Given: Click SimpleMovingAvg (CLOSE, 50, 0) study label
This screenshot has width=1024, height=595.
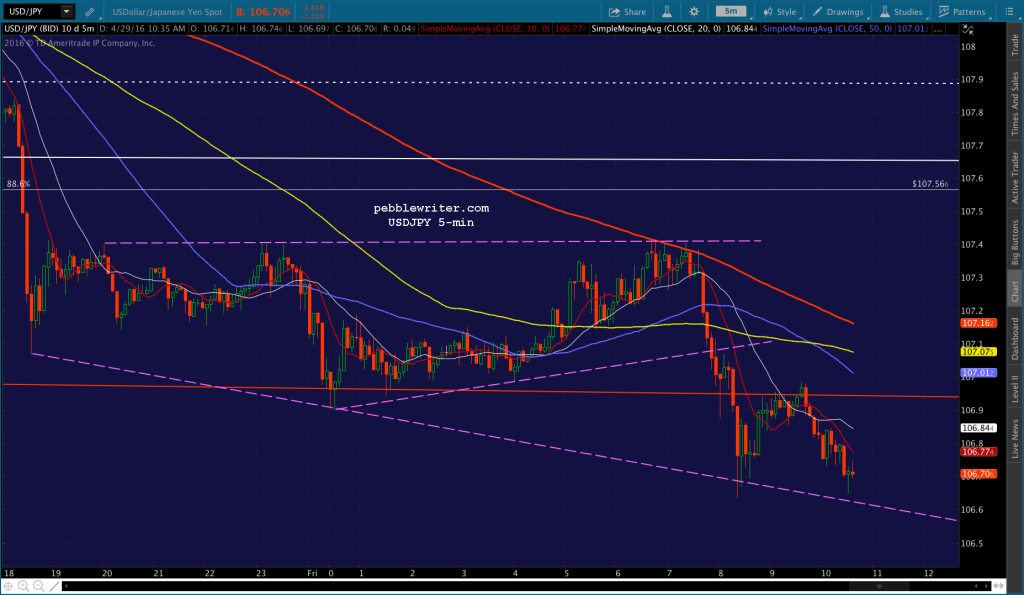Looking at the screenshot, I should pos(827,29).
